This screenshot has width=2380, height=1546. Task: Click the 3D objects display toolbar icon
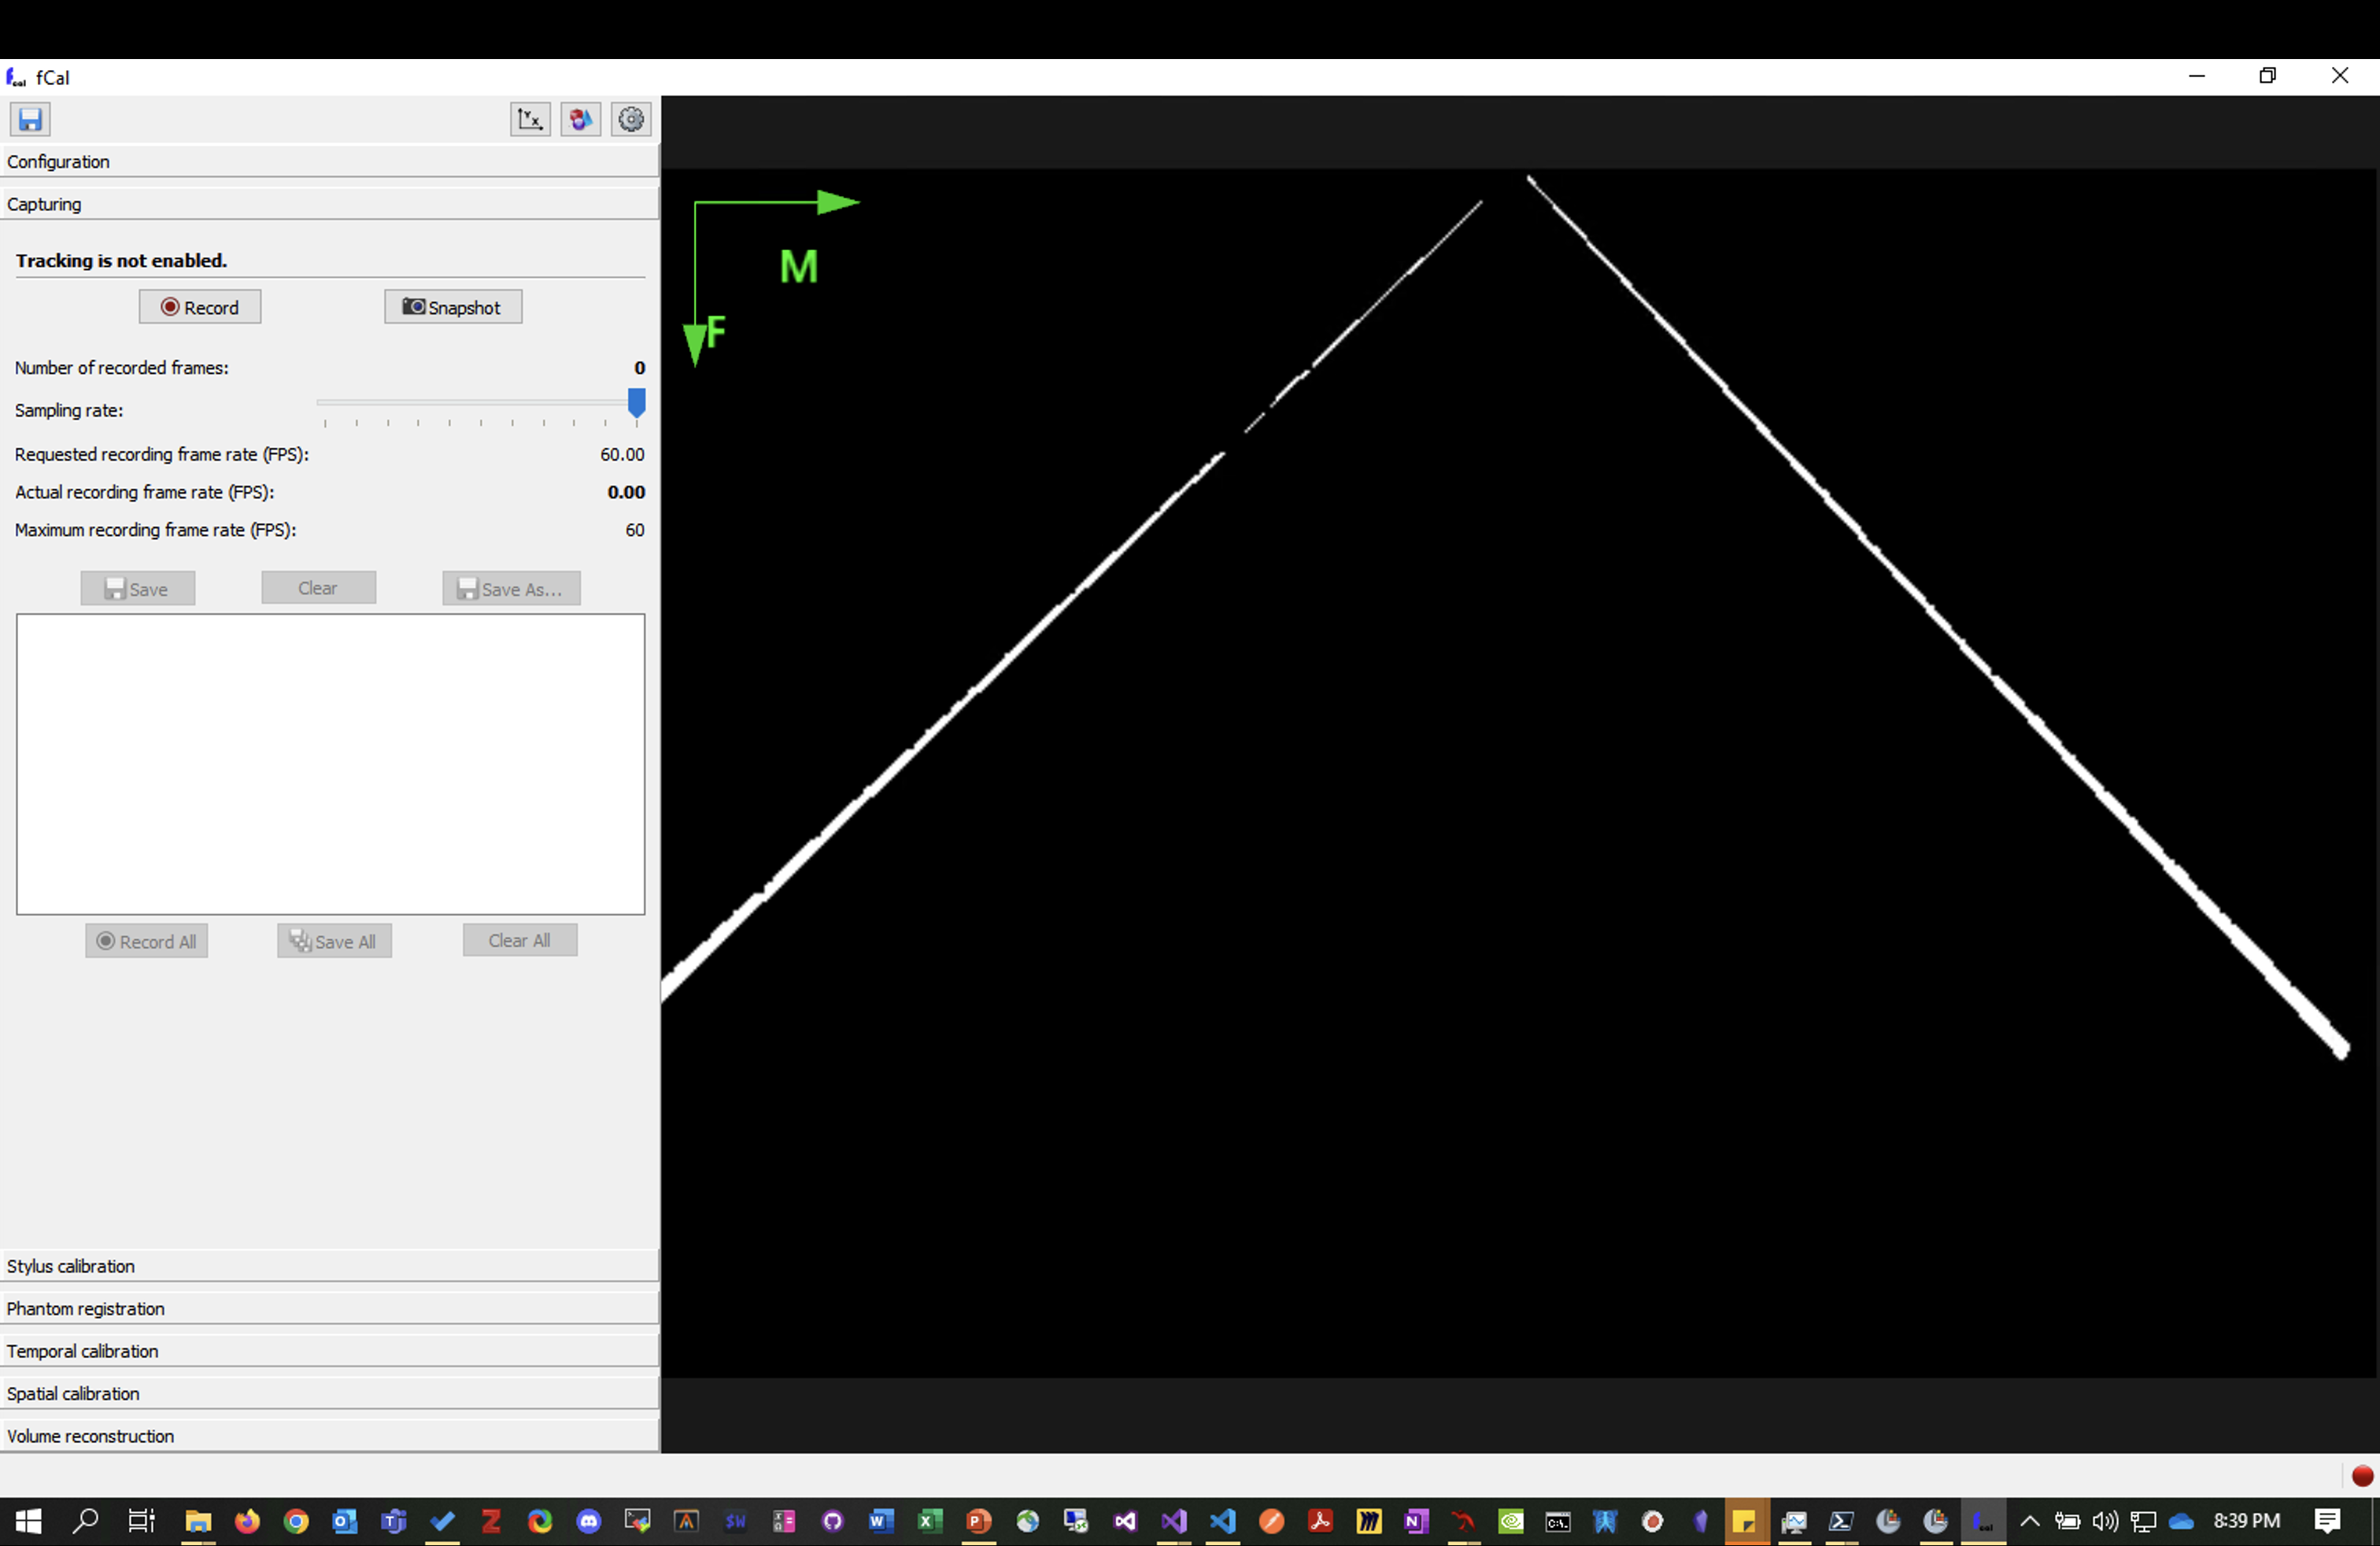[x=580, y=119]
